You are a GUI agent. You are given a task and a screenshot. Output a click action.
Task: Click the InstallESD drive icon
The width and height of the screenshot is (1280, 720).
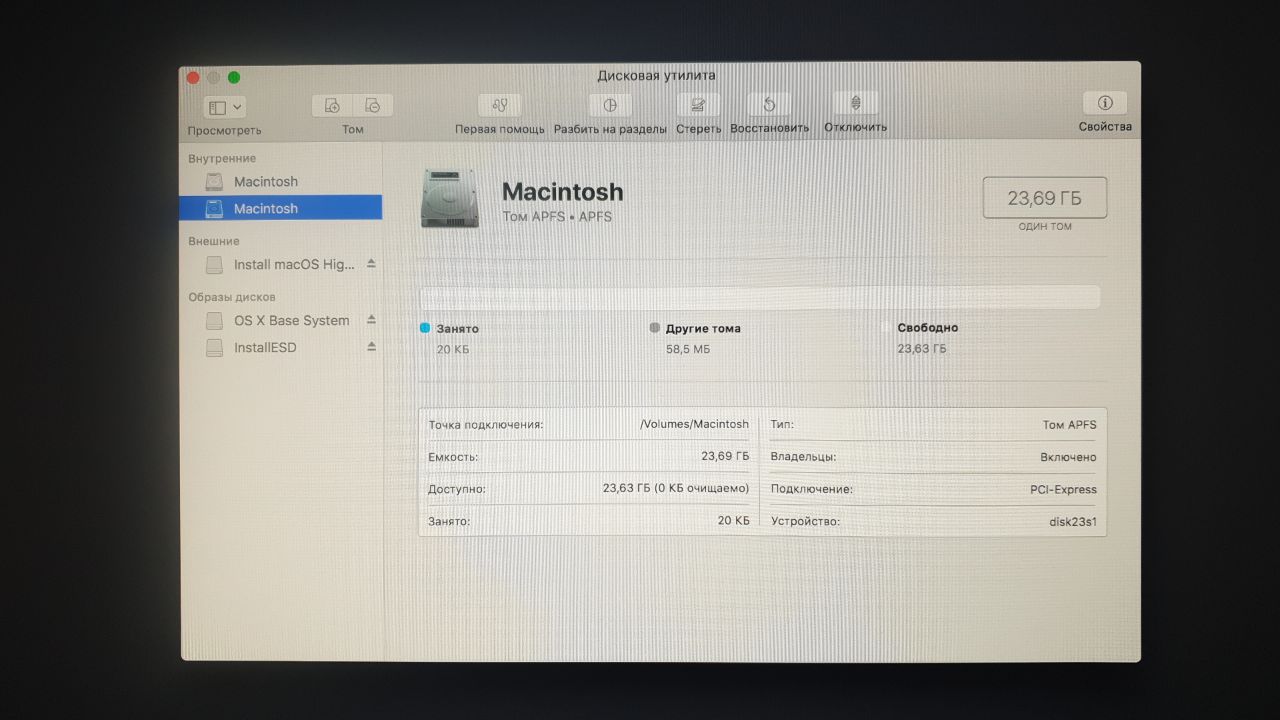(214, 348)
